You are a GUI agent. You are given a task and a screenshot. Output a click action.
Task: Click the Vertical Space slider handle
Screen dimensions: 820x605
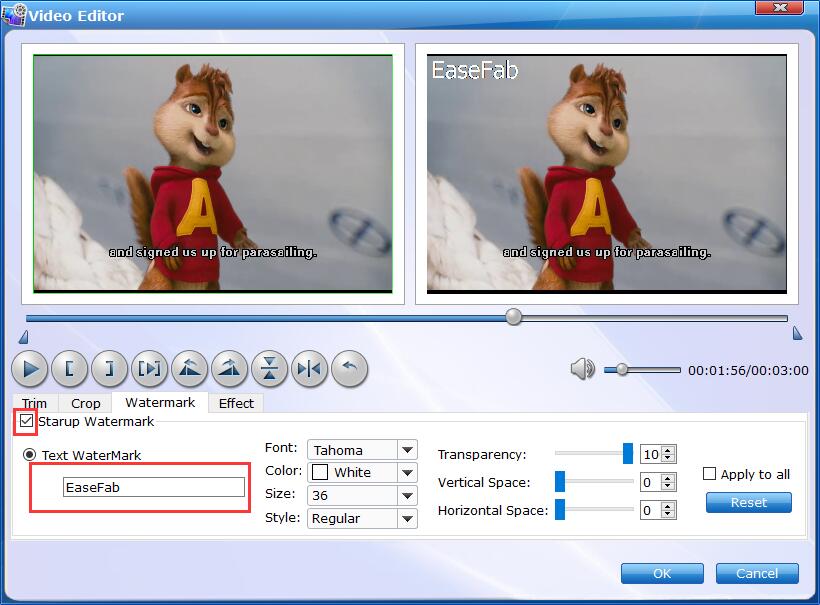coord(560,482)
